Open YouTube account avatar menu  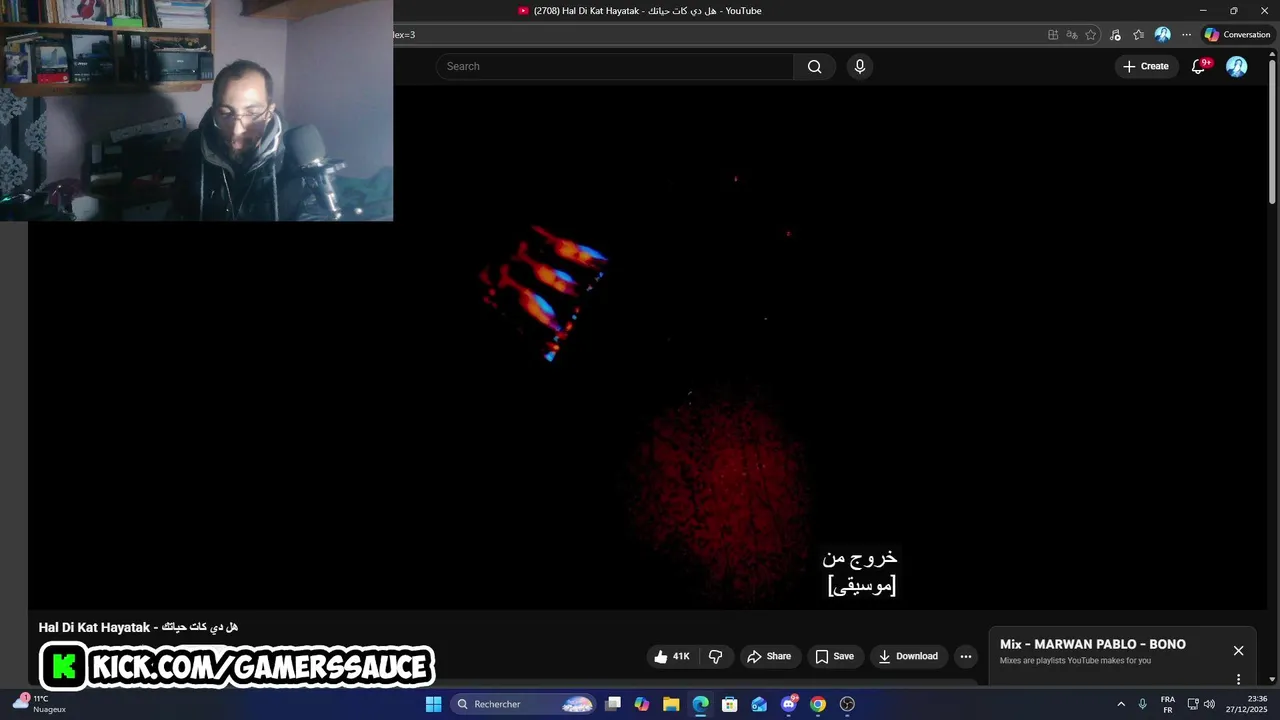(1237, 66)
